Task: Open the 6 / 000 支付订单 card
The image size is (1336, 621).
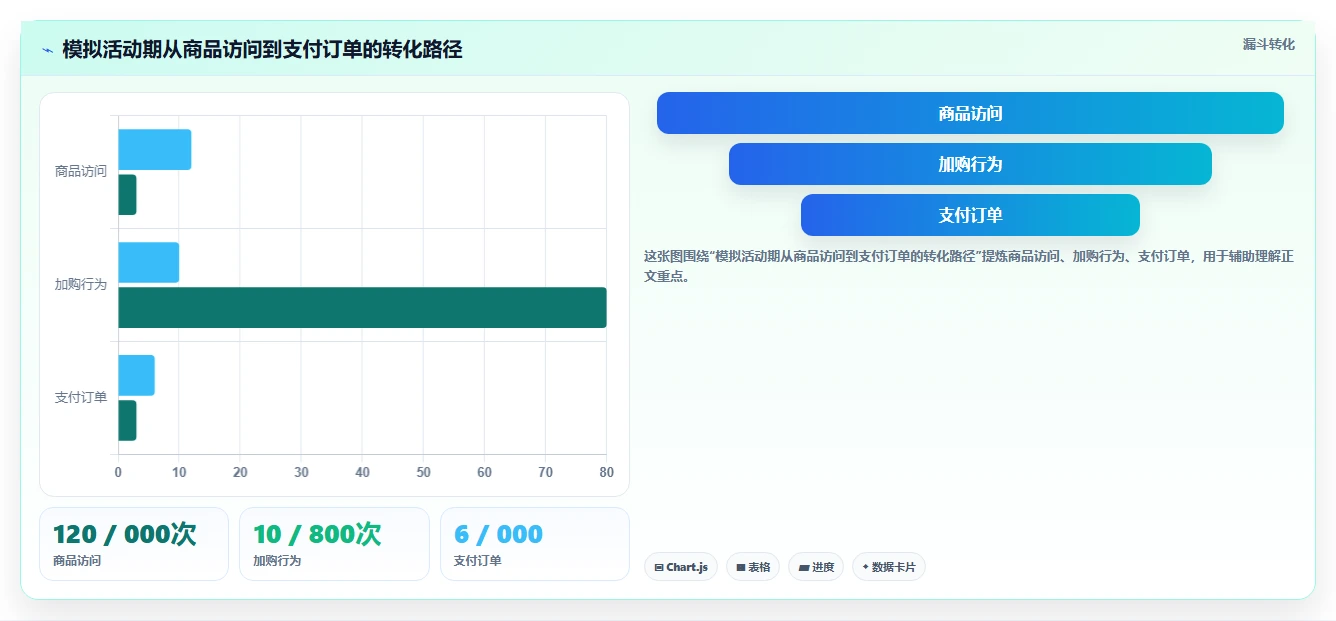Action: click(x=535, y=544)
